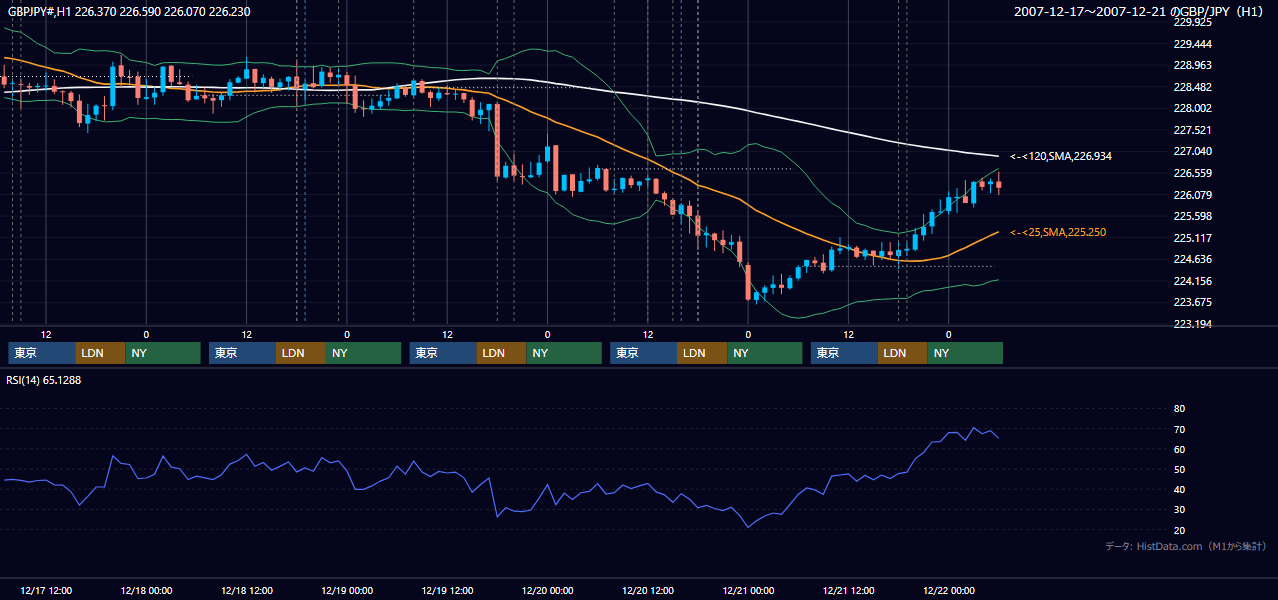The image size is (1278, 600).
Task: Click price axis value 225.598
Action: pyautogui.click(x=1192, y=216)
